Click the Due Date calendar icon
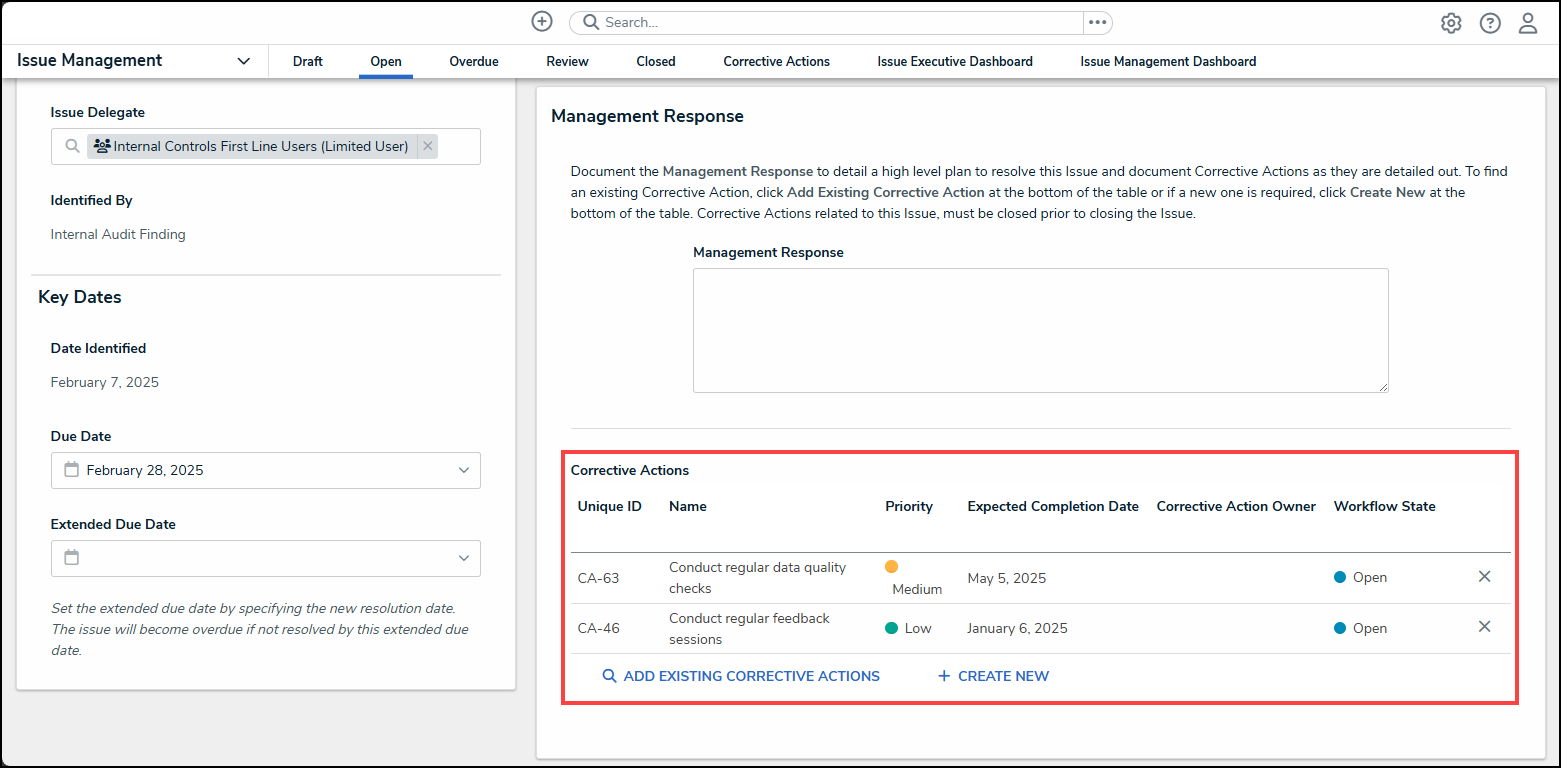Viewport: 1561px width, 768px height. click(71, 470)
